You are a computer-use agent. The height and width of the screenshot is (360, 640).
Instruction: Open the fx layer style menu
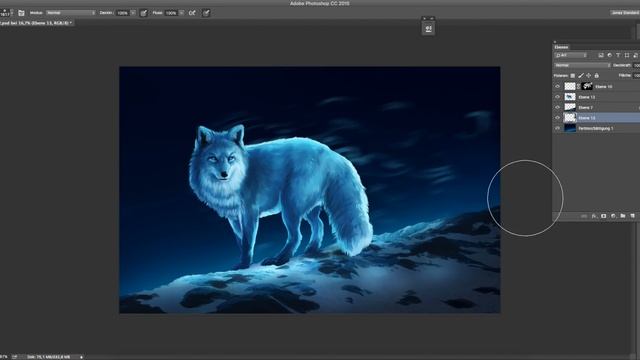(594, 216)
